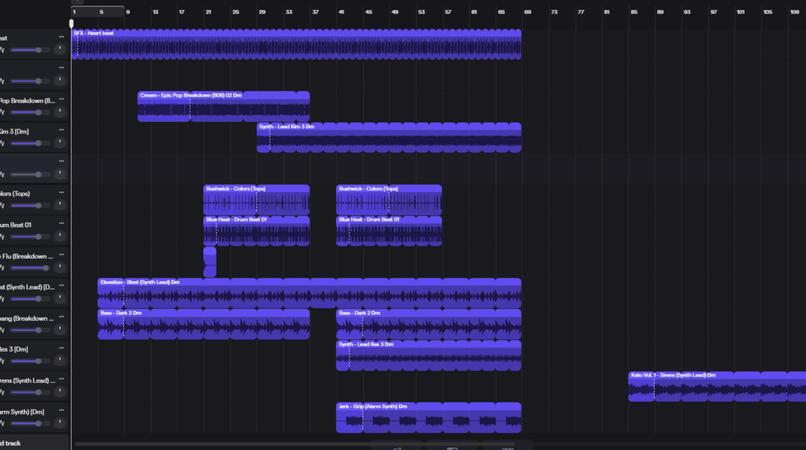Open more options for Flu Breakdown track
Image resolution: width=806 pixels, height=450 pixels.
click(x=61, y=255)
